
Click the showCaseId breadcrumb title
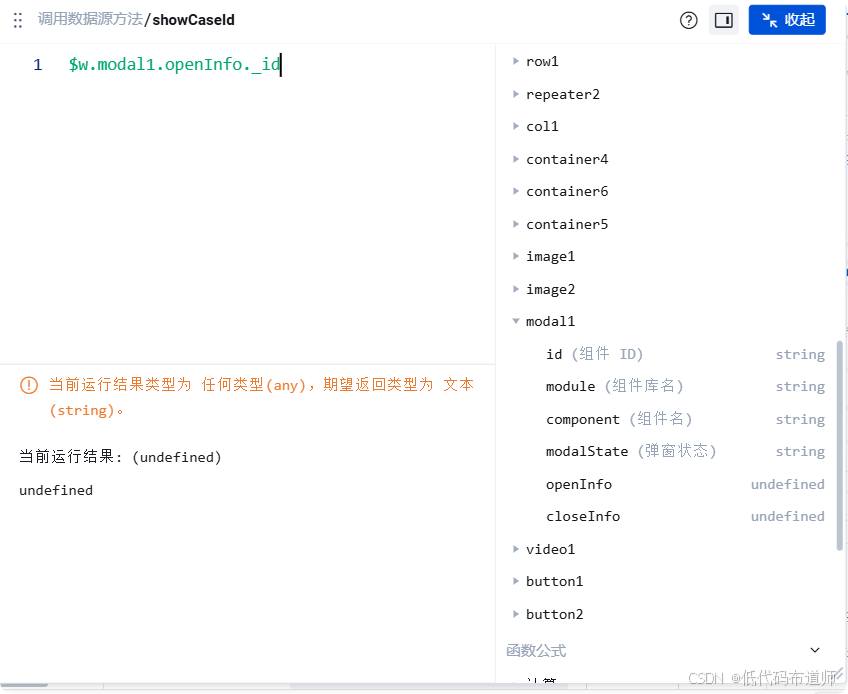194,20
